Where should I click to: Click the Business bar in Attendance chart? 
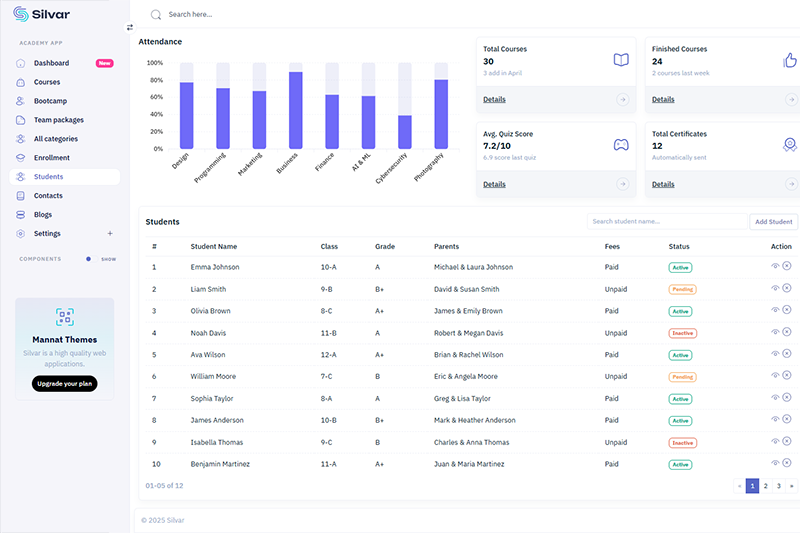296,110
